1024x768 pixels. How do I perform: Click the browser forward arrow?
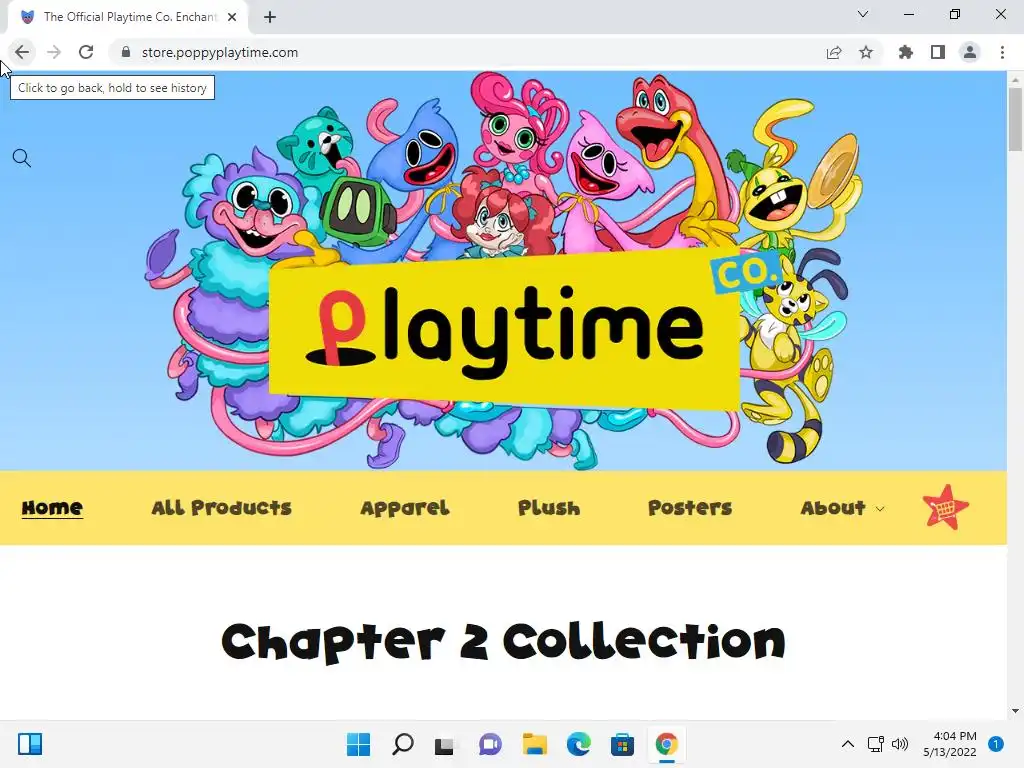[54, 52]
